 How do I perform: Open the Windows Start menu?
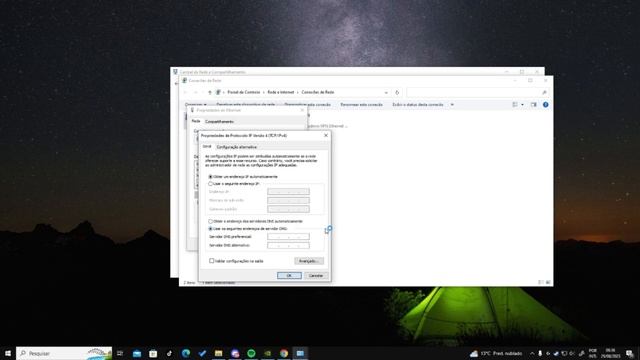(8, 353)
